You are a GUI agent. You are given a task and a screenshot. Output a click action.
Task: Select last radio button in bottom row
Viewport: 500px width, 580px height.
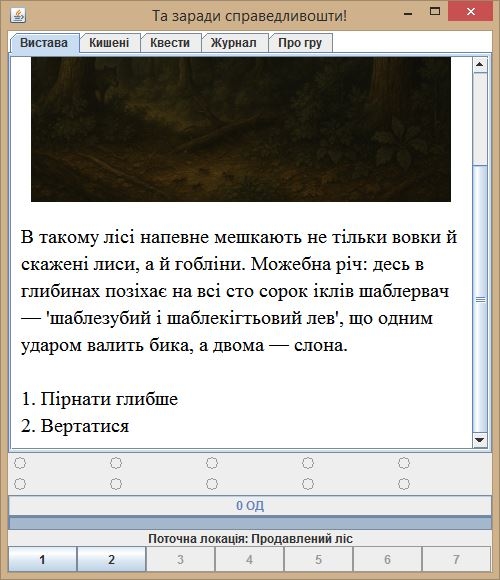(404, 484)
